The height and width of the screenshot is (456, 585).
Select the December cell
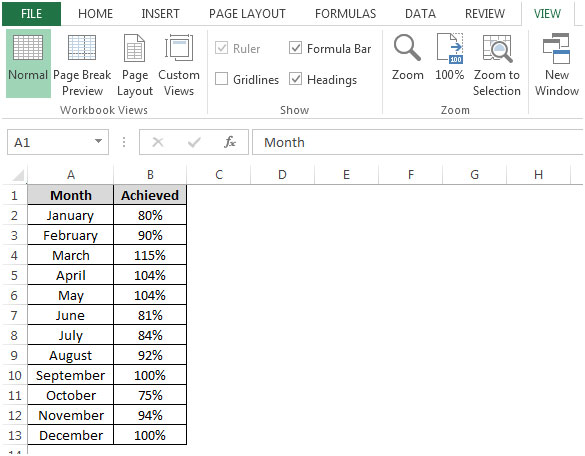[x=71, y=435]
